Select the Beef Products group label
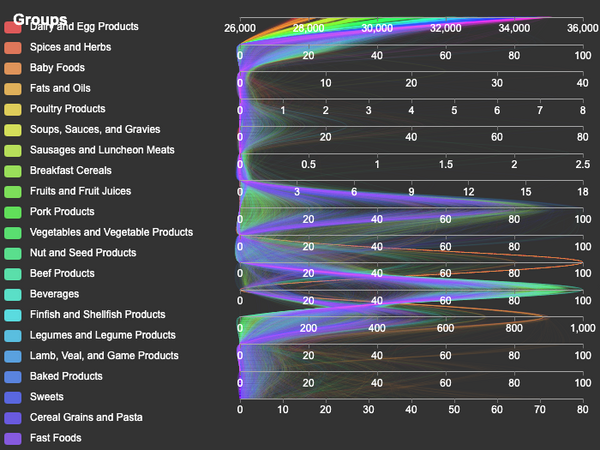This screenshot has height=450, width=600. tap(62, 273)
